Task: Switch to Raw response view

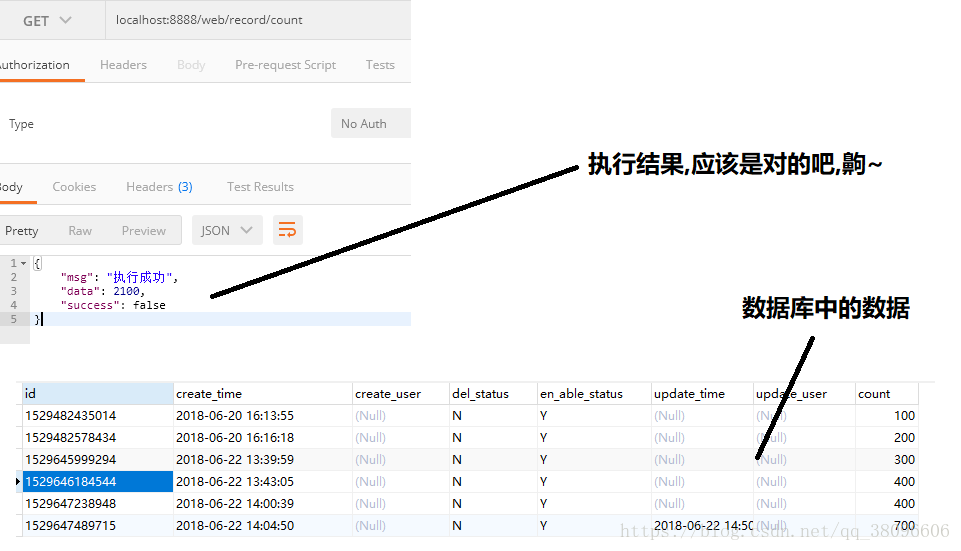Action: click(80, 231)
